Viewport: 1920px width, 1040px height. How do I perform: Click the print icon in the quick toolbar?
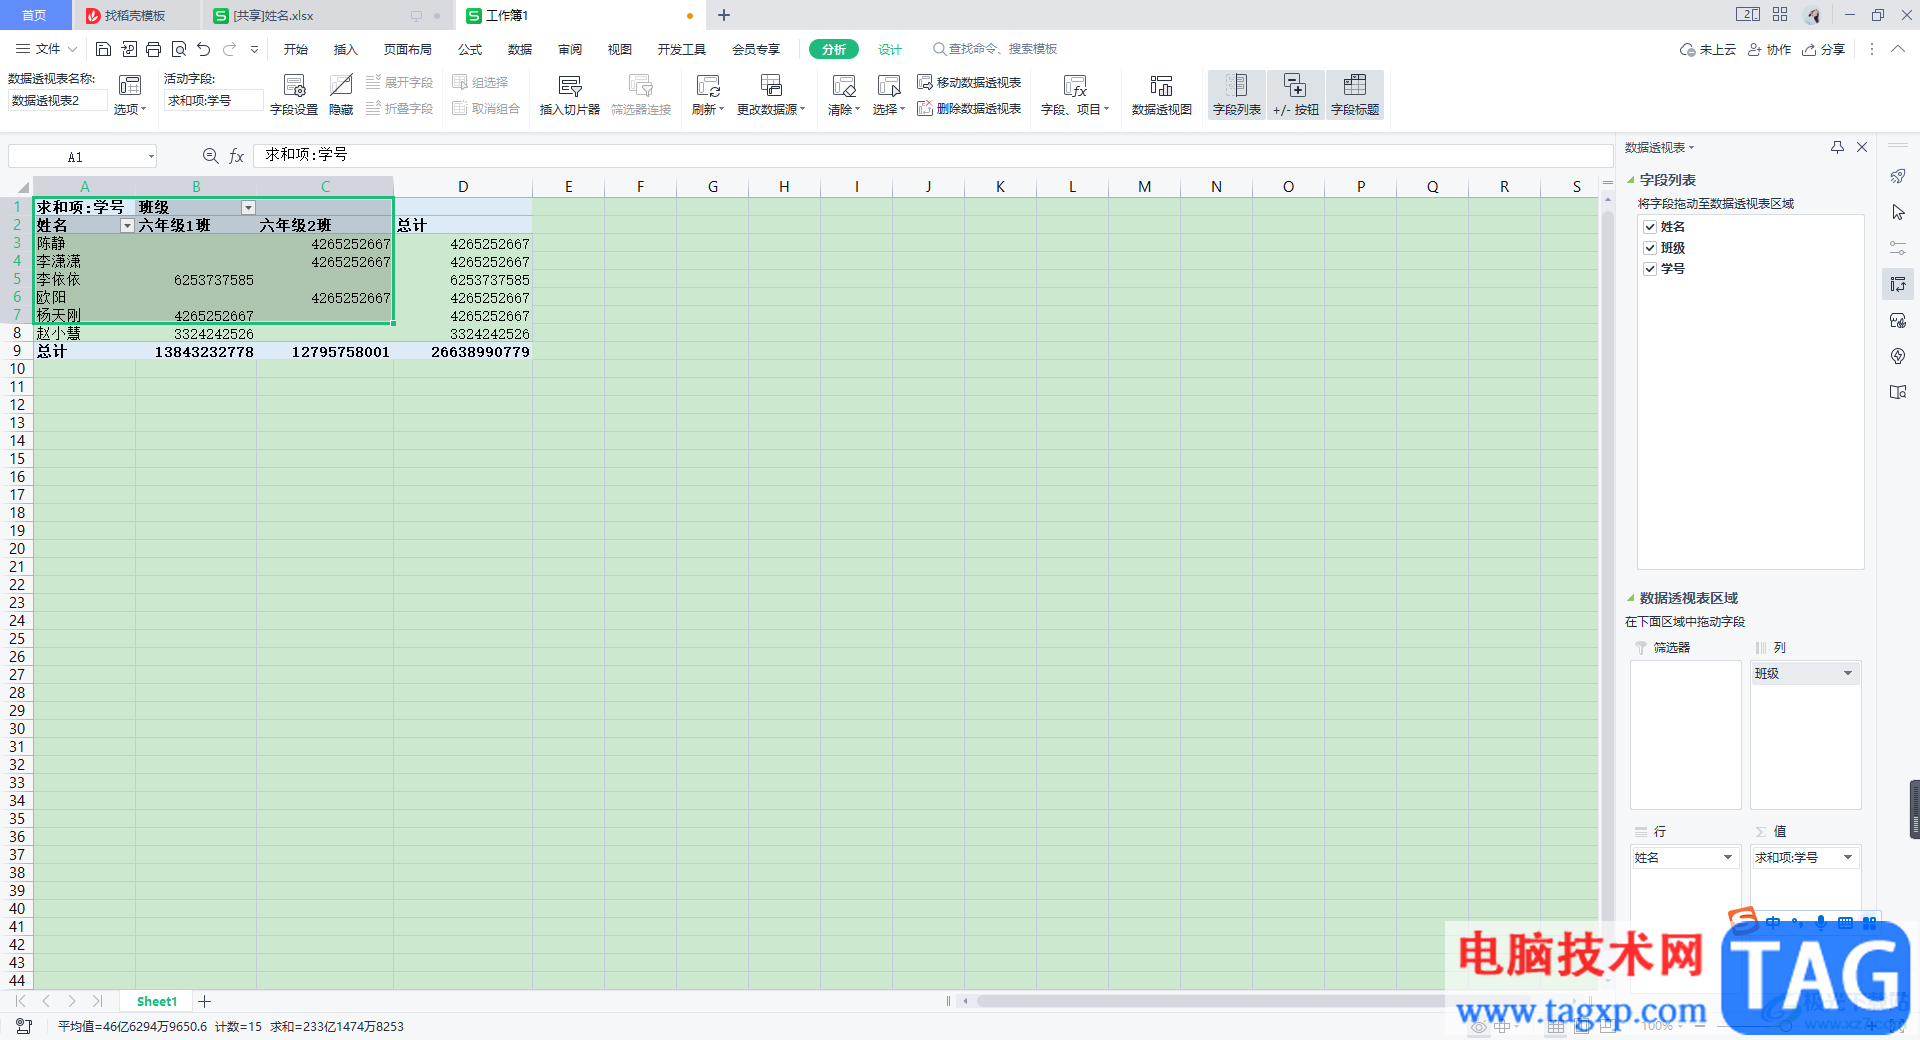click(153, 49)
